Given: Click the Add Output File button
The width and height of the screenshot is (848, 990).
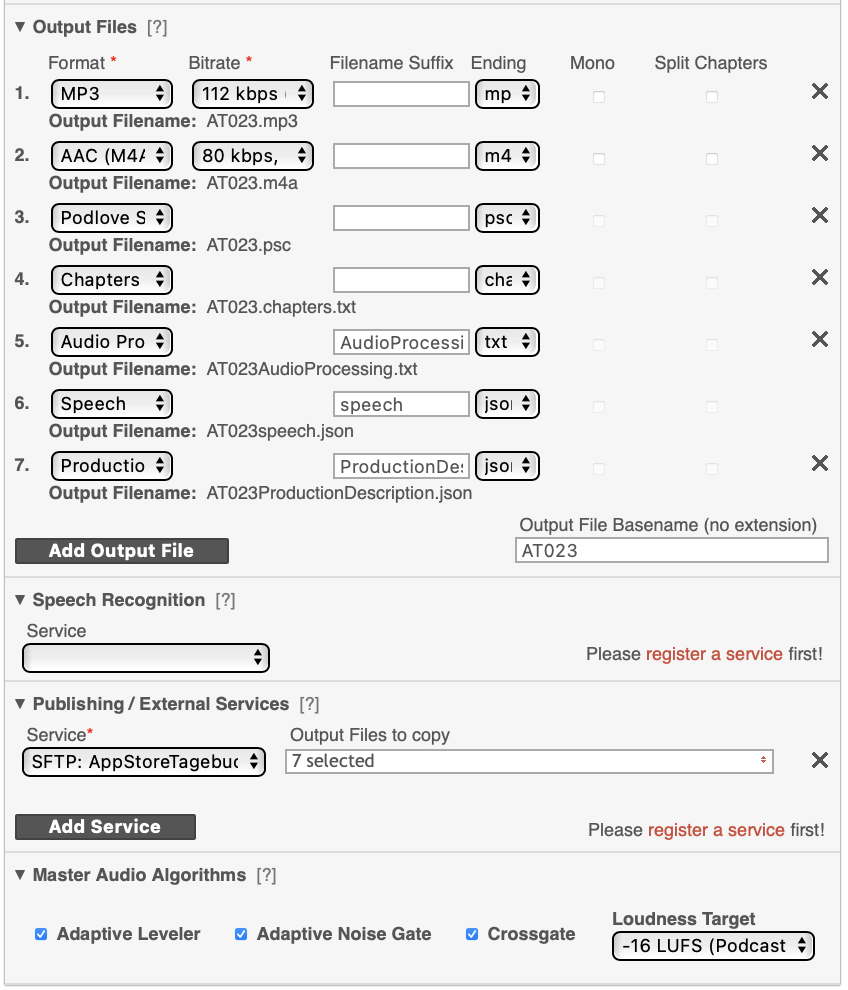Looking at the screenshot, I should click(122, 551).
